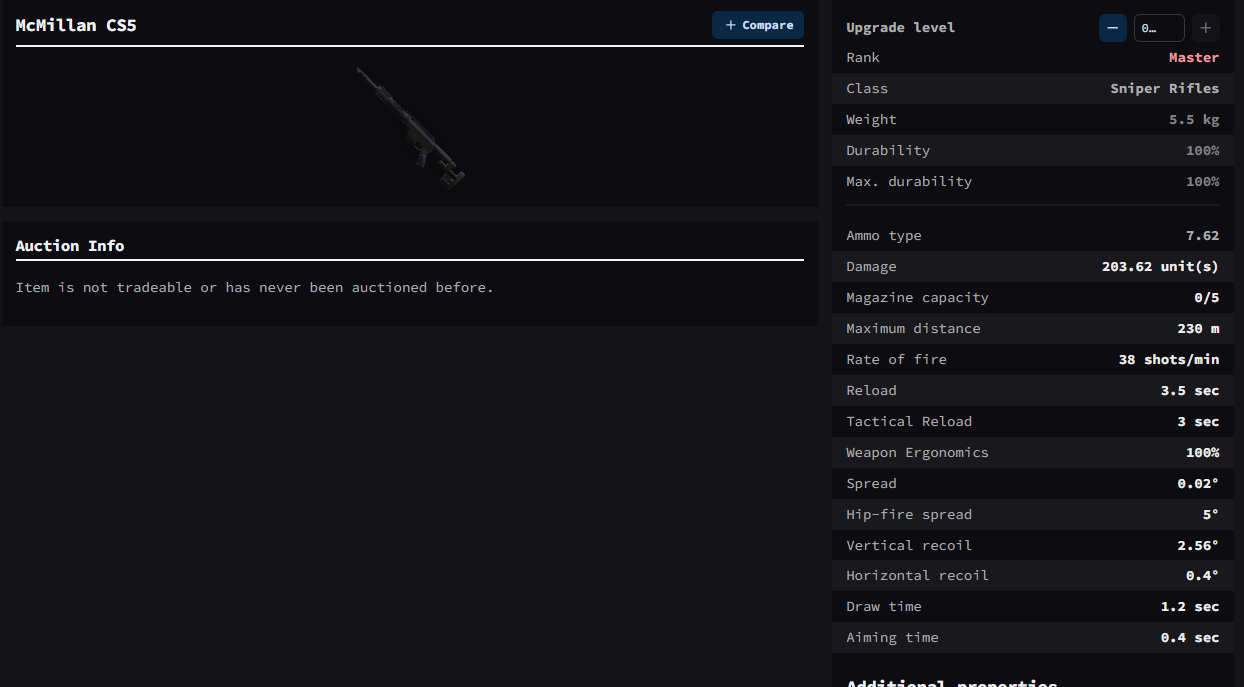Image resolution: width=1244 pixels, height=687 pixels.
Task: Click the 7.62 ammo type value
Action: (1202, 236)
